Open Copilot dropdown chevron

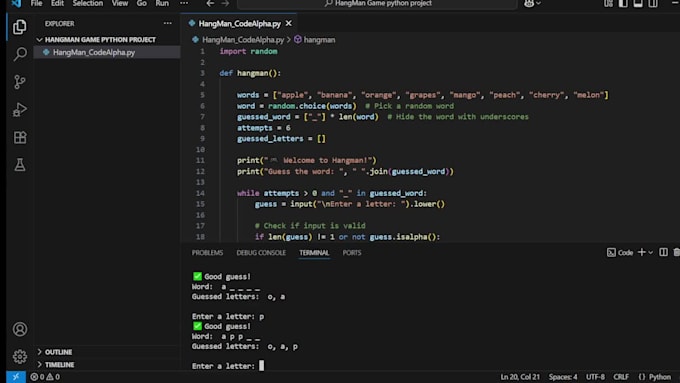pyautogui.click(x=539, y=3)
